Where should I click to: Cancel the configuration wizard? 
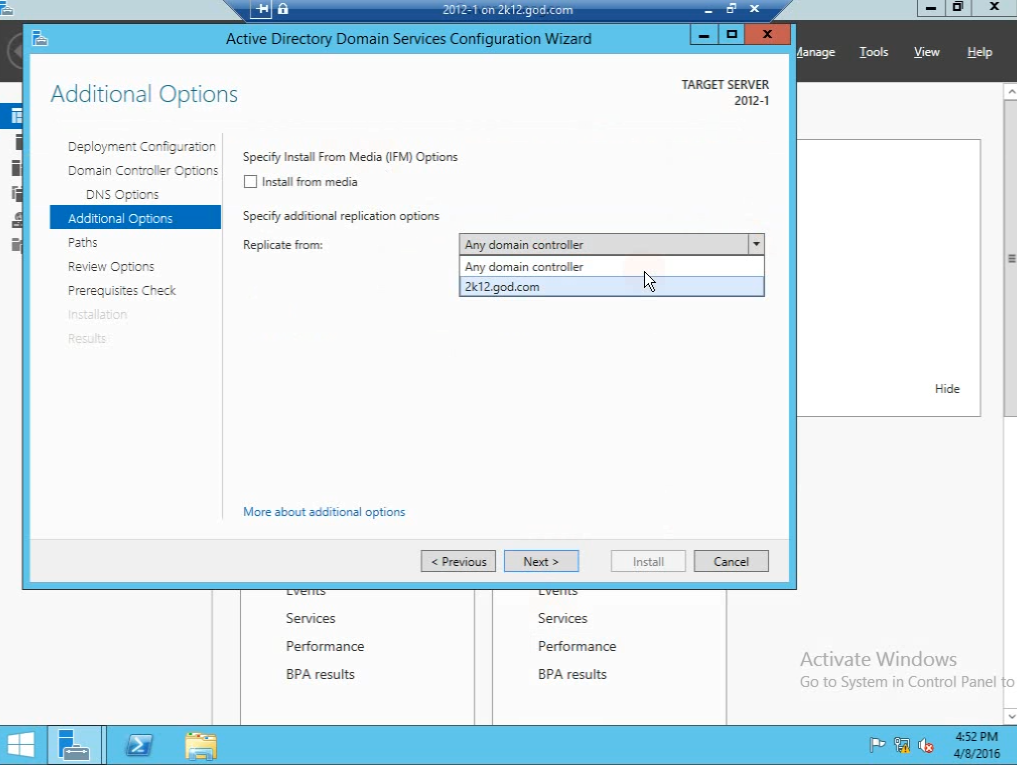pos(731,561)
